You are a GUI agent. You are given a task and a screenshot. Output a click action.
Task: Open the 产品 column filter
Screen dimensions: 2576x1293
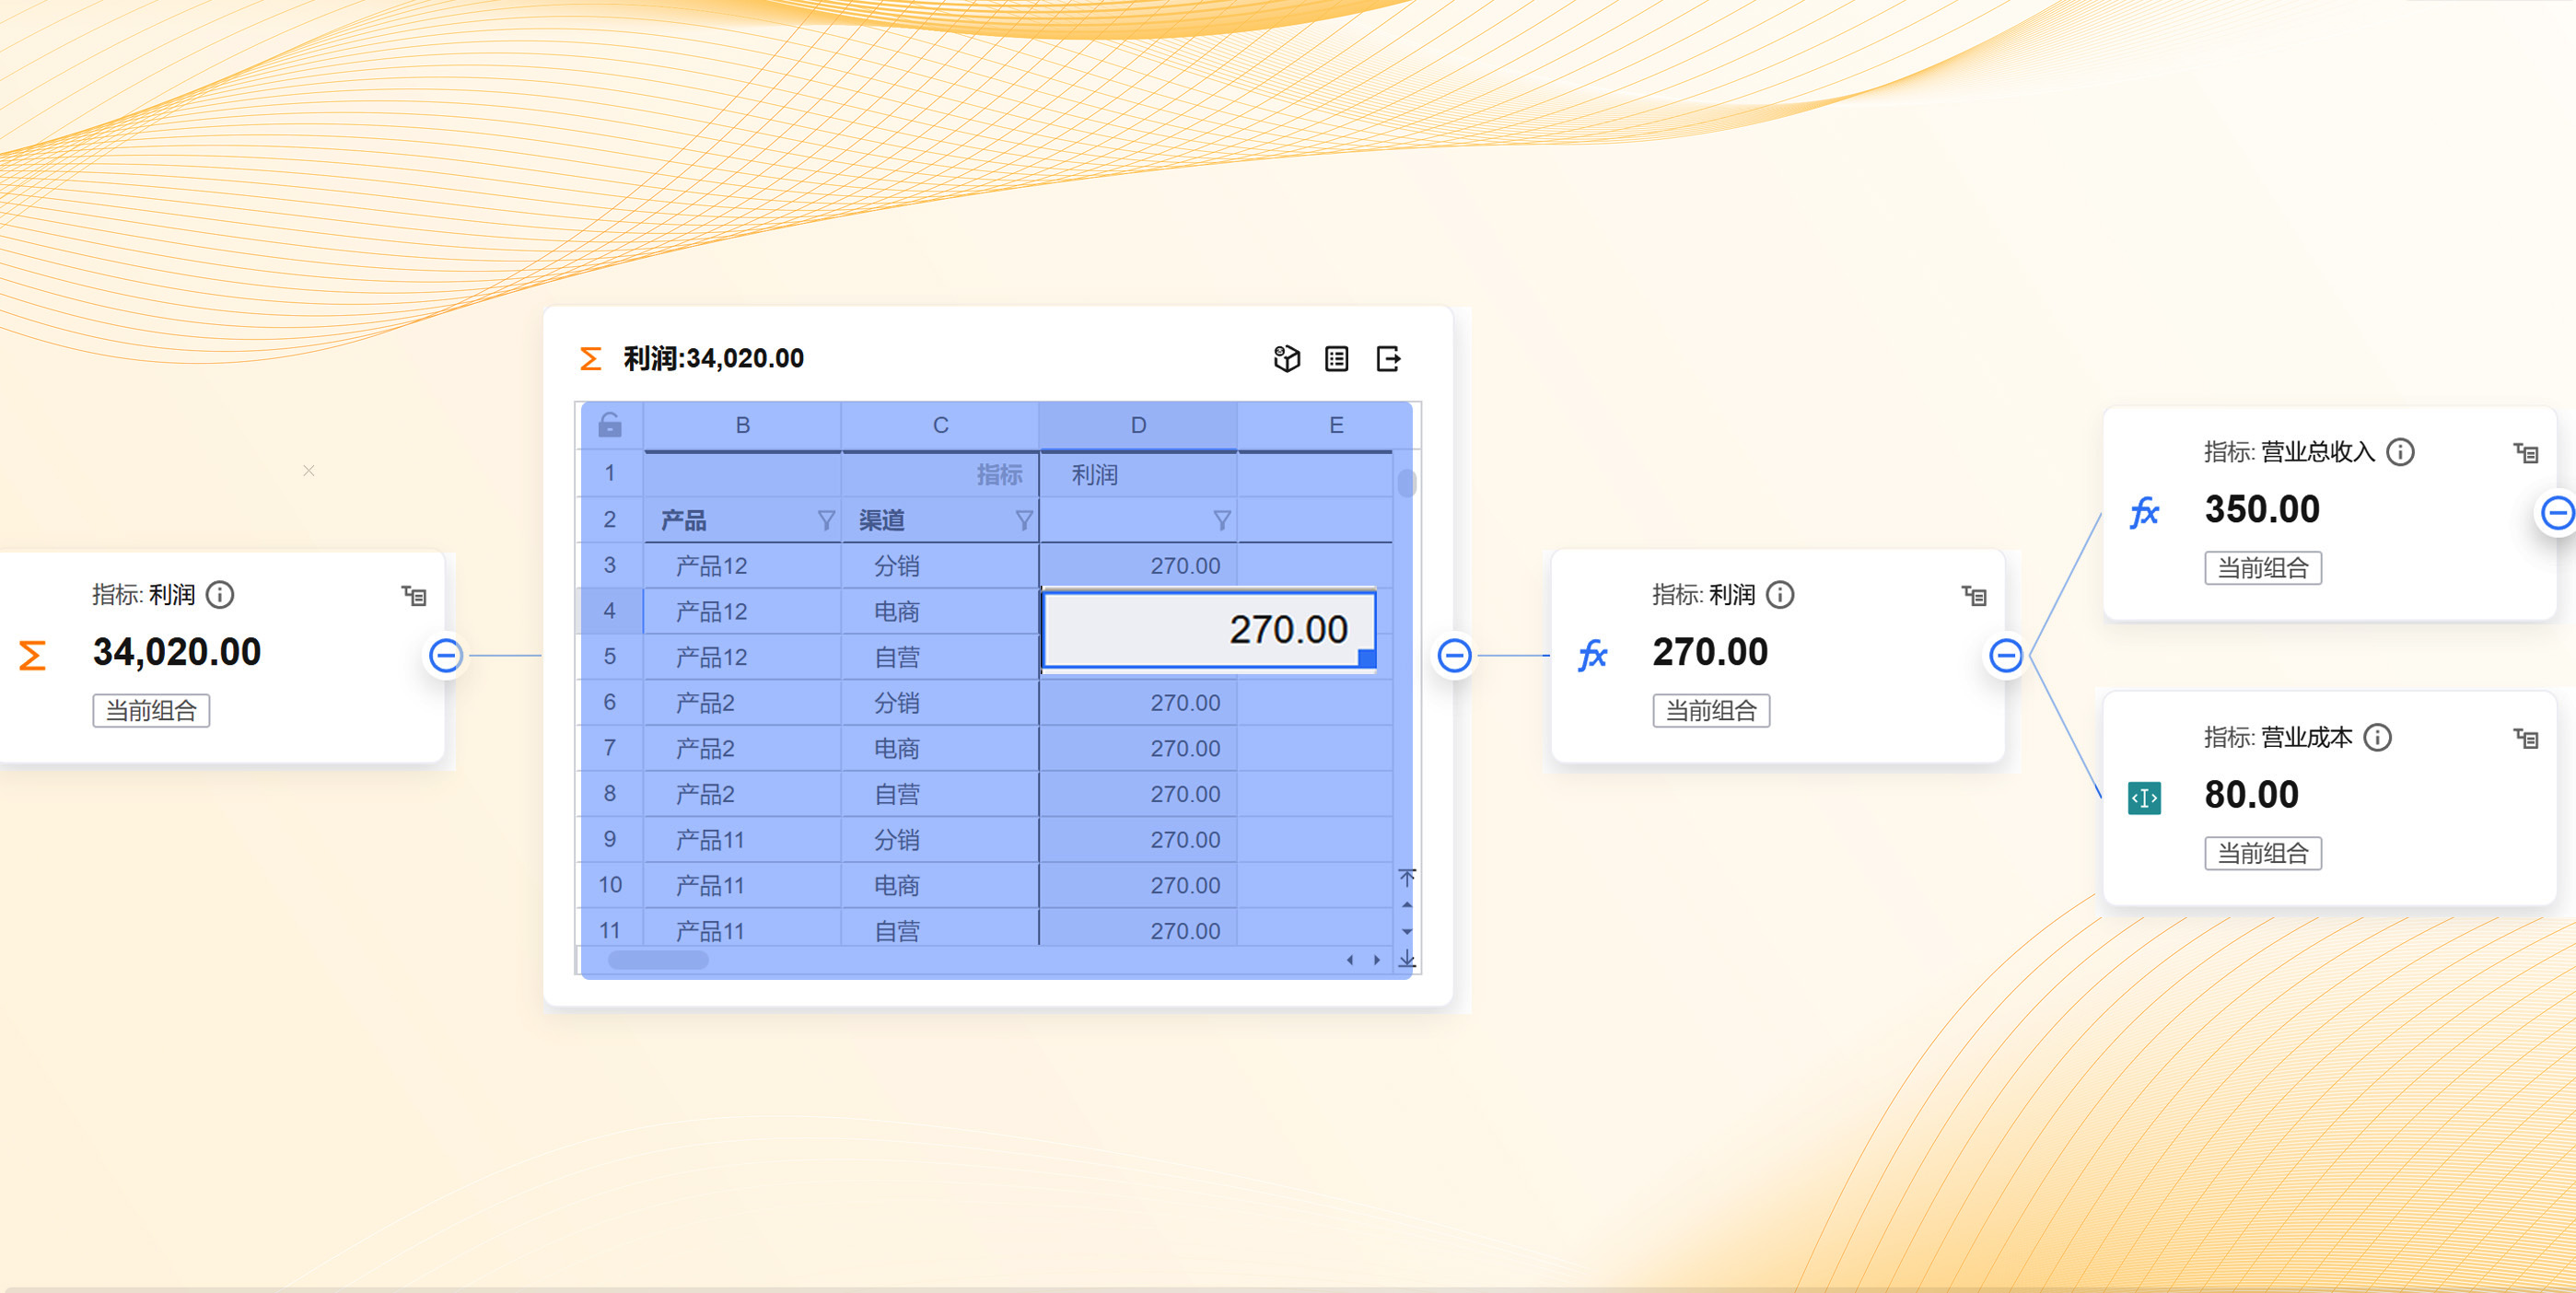[826, 520]
